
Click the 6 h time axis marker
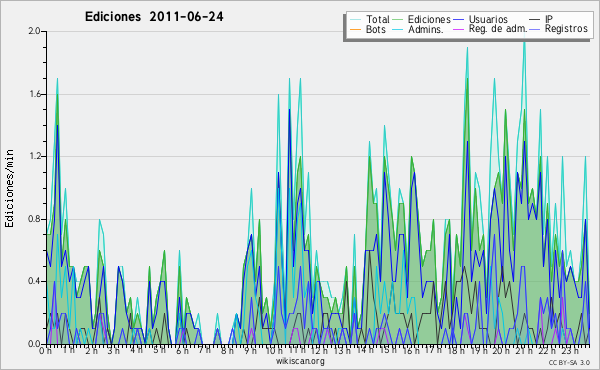pos(183,351)
